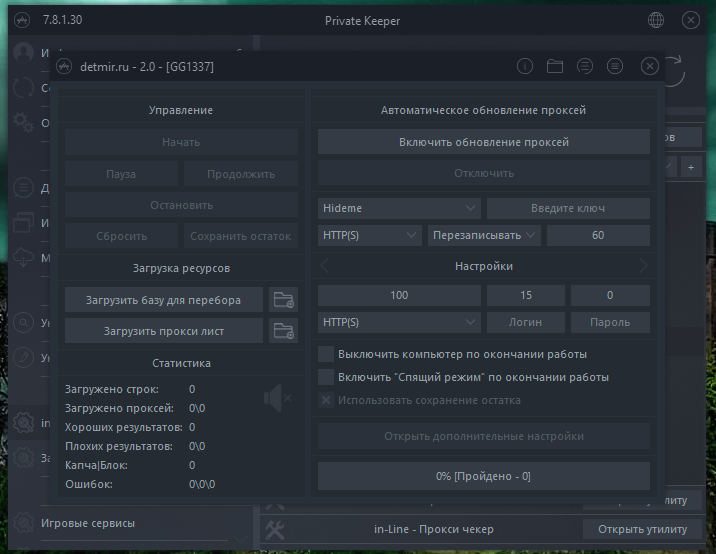Toggle the muted speaker icon in Статистика
Viewport: 716px width, 554px height.
pos(277,398)
